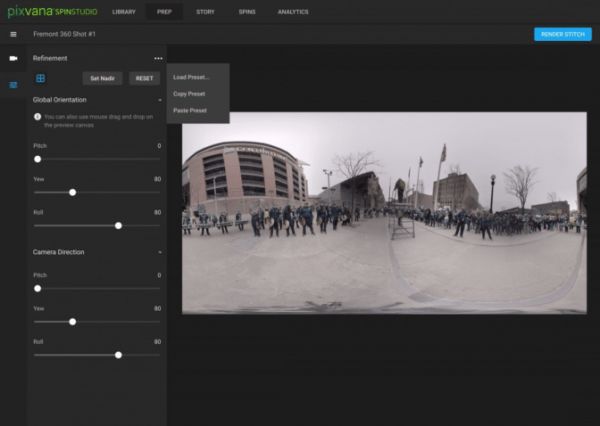The image size is (600, 426).
Task: Select Copy Preset menu option
Action: click(188, 93)
